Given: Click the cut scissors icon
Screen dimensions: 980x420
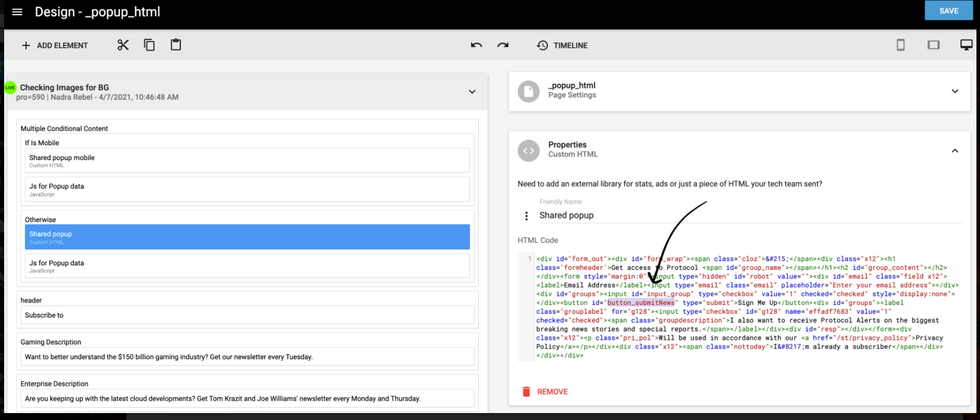Looking at the screenshot, I should [123, 45].
